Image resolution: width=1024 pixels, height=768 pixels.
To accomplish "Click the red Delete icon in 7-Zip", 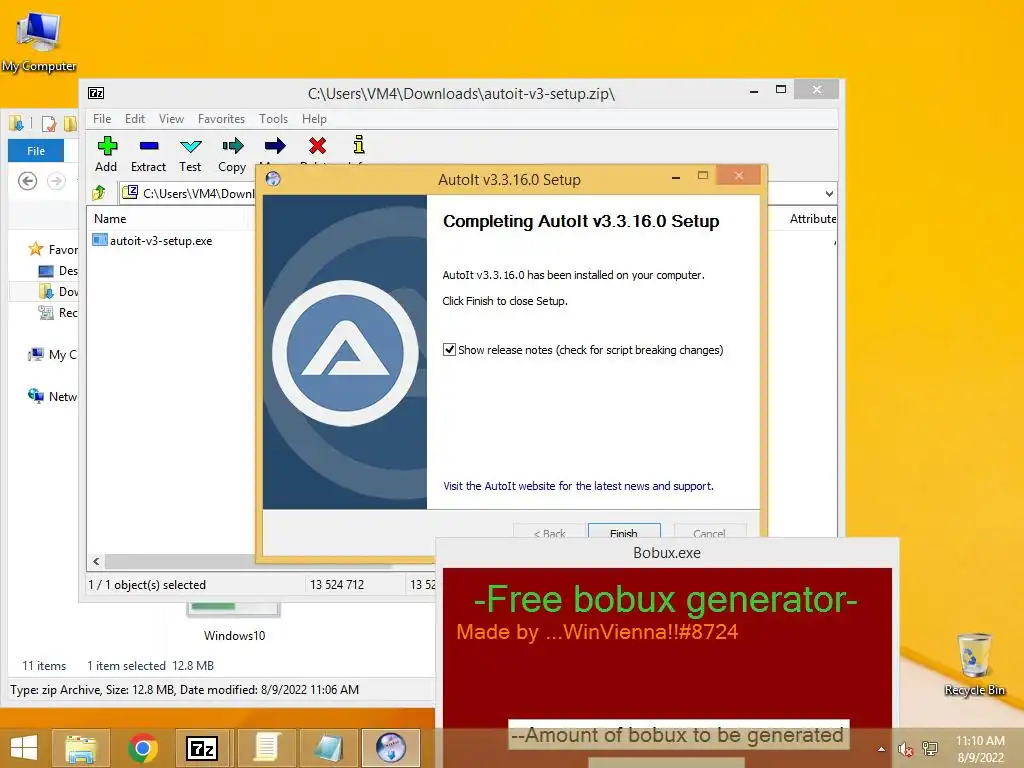I will [317, 146].
